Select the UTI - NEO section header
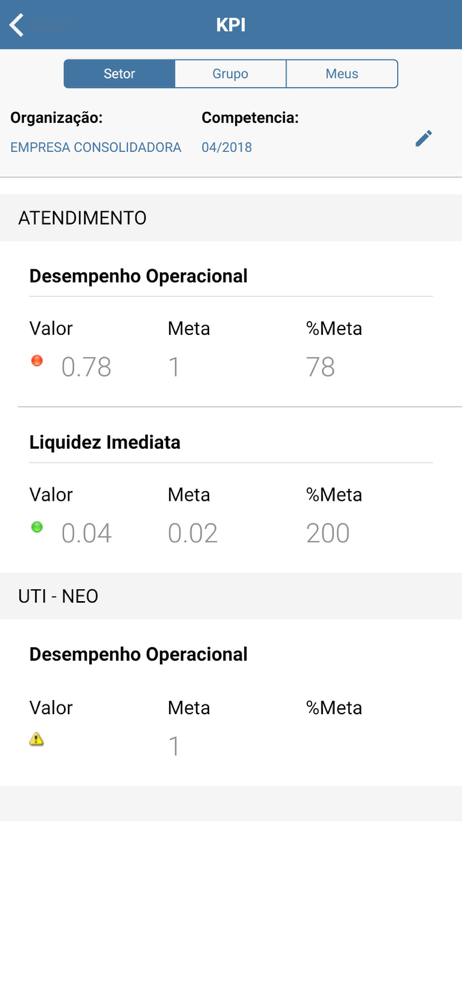 (x=231, y=596)
